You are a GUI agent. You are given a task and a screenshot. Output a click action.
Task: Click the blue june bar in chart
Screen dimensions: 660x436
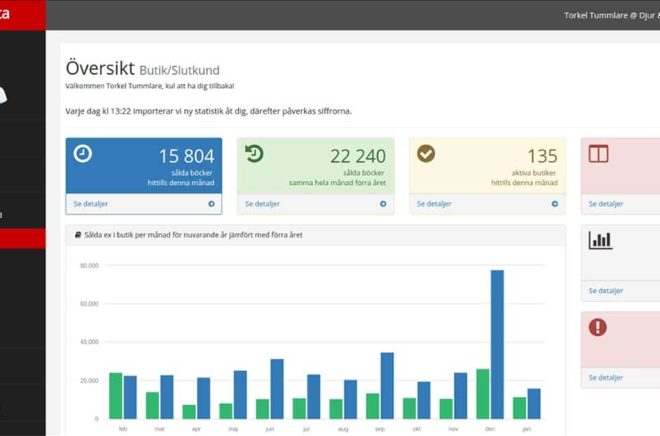tap(277, 389)
